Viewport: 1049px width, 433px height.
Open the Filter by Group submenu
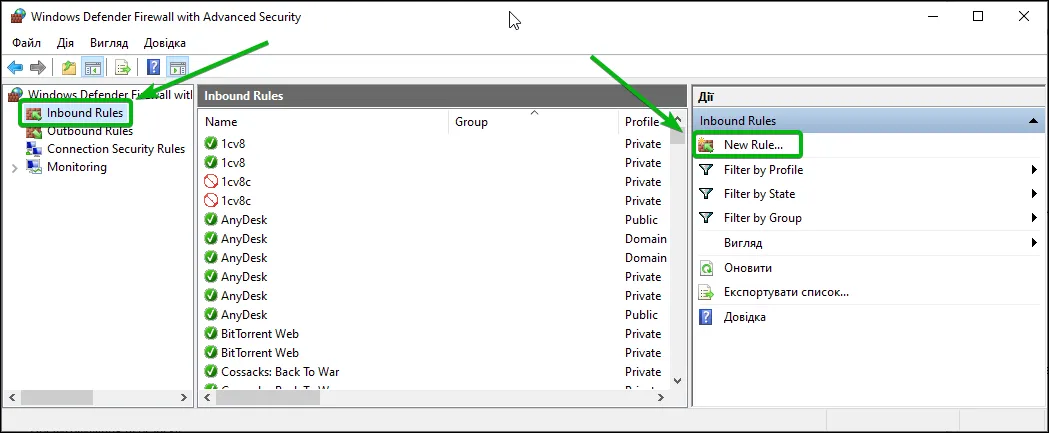click(868, 218)
